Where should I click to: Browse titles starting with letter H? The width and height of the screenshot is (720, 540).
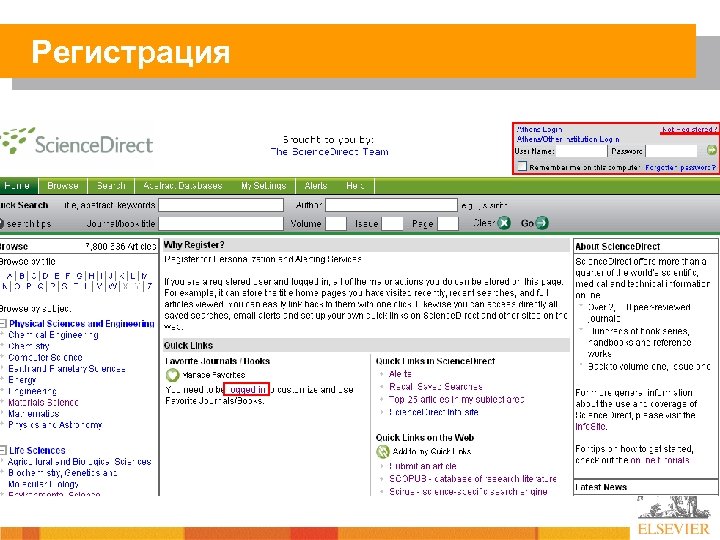pyautogui.click(x=91, y=276)
